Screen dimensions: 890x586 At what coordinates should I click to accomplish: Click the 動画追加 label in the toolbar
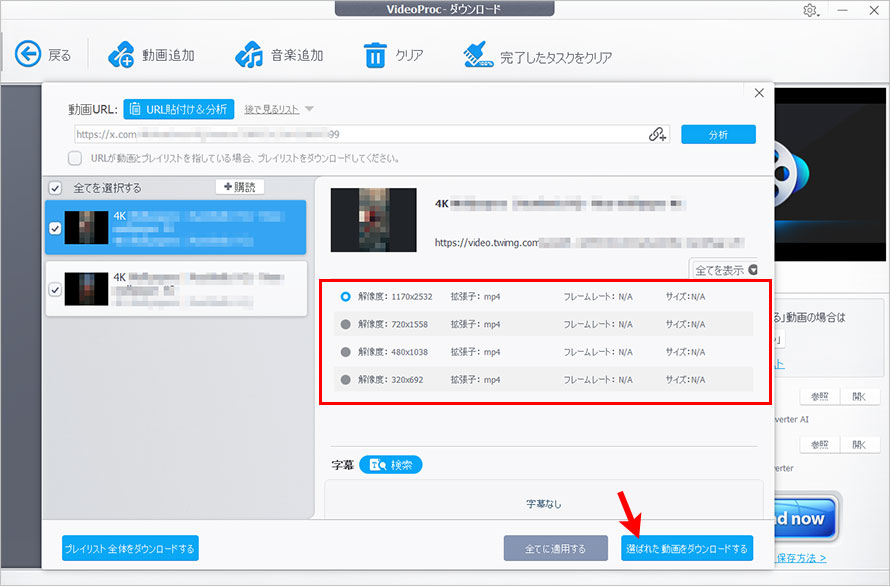point(168,55)
